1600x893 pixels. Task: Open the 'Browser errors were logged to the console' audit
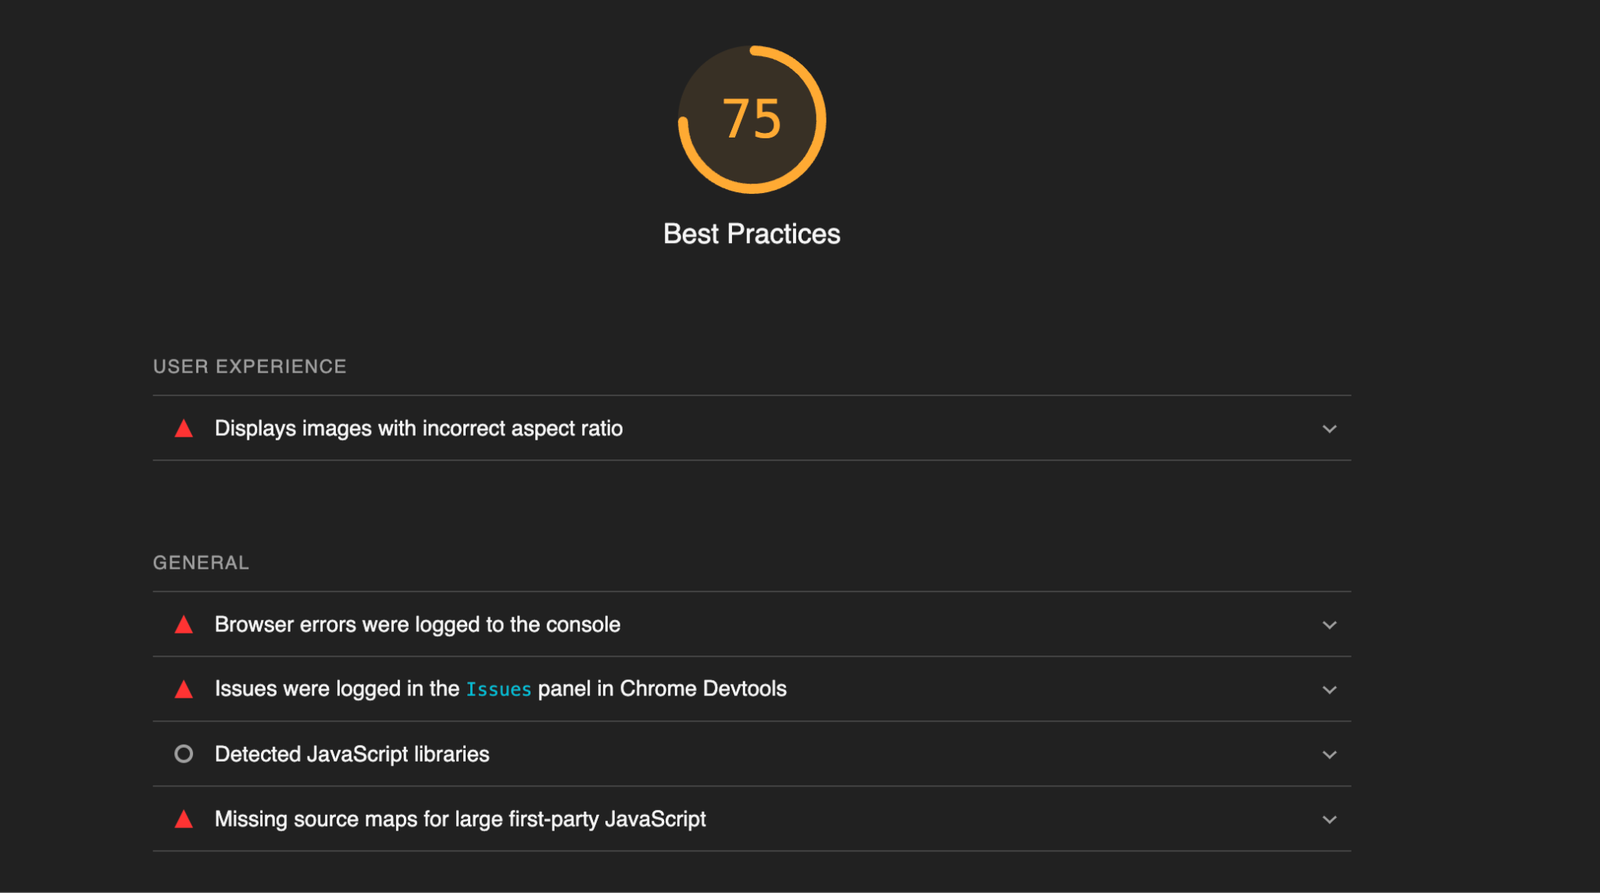click(417, 625)
